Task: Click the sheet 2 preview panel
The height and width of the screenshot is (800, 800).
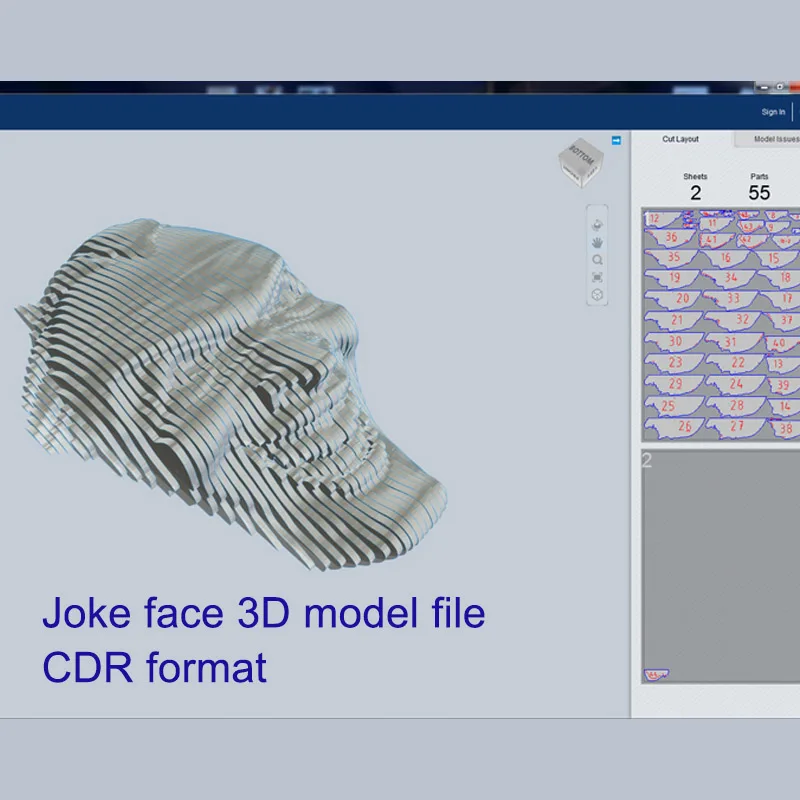Action: click(x=718, y=565)
